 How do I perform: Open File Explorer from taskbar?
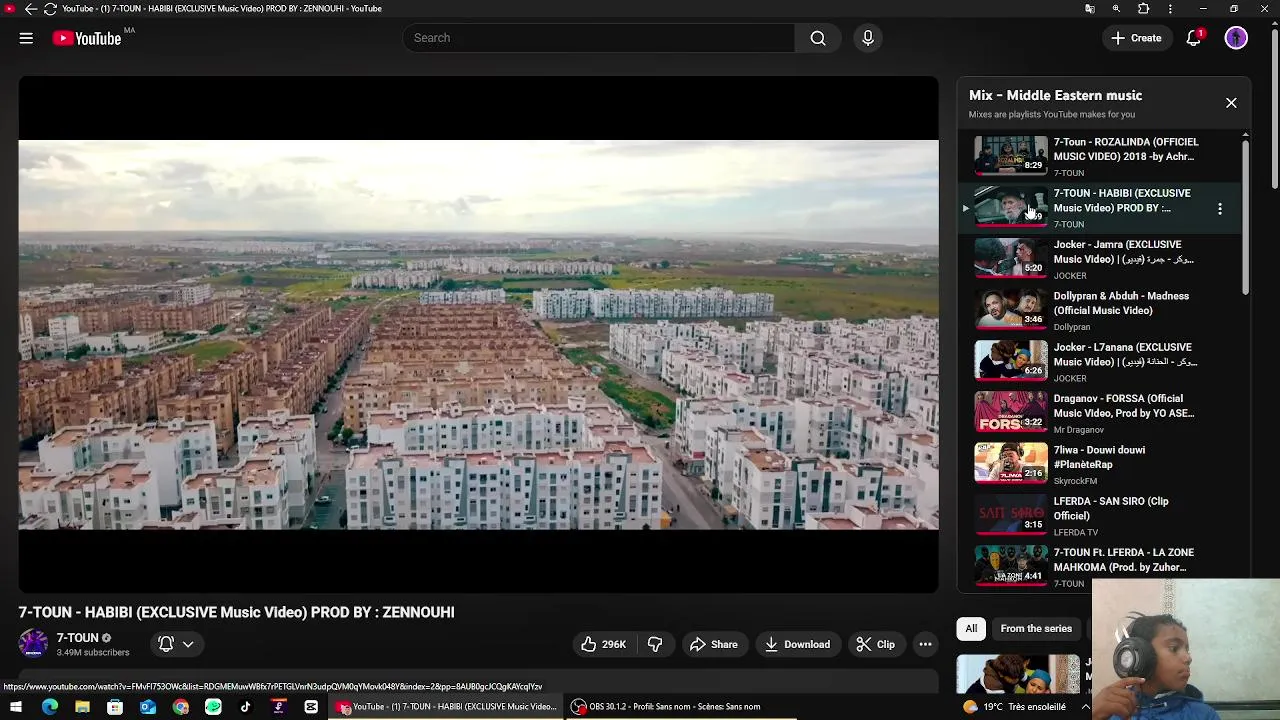pos(82,707)
